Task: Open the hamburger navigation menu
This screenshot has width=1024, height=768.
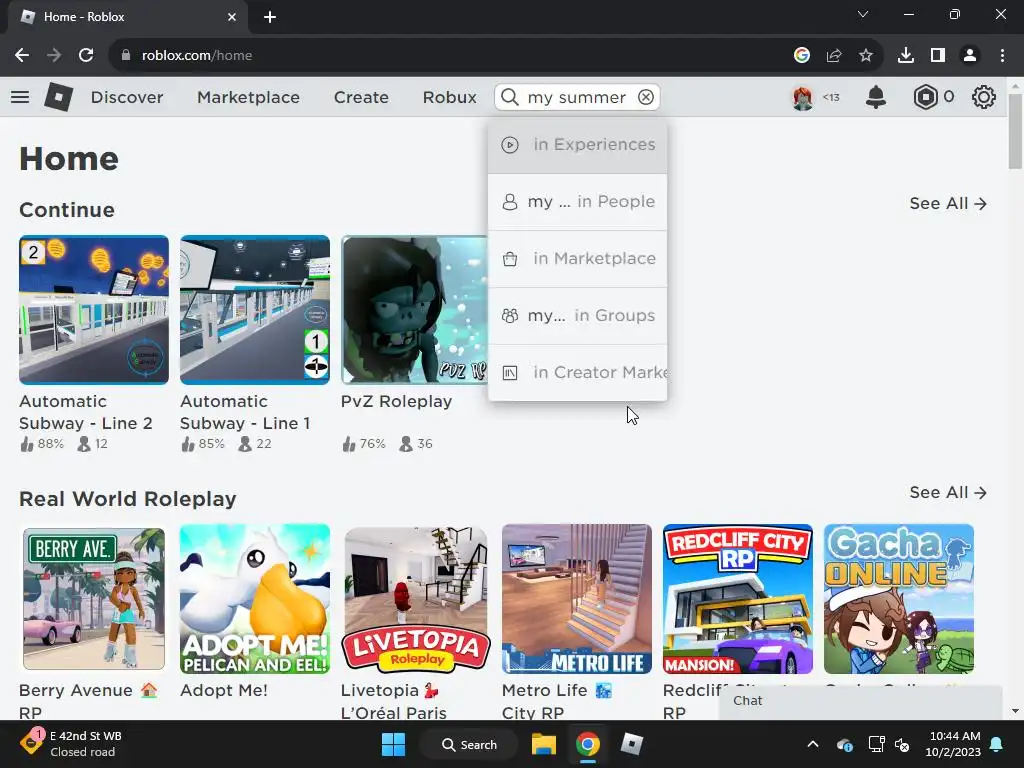Action: tap(20, 97)
